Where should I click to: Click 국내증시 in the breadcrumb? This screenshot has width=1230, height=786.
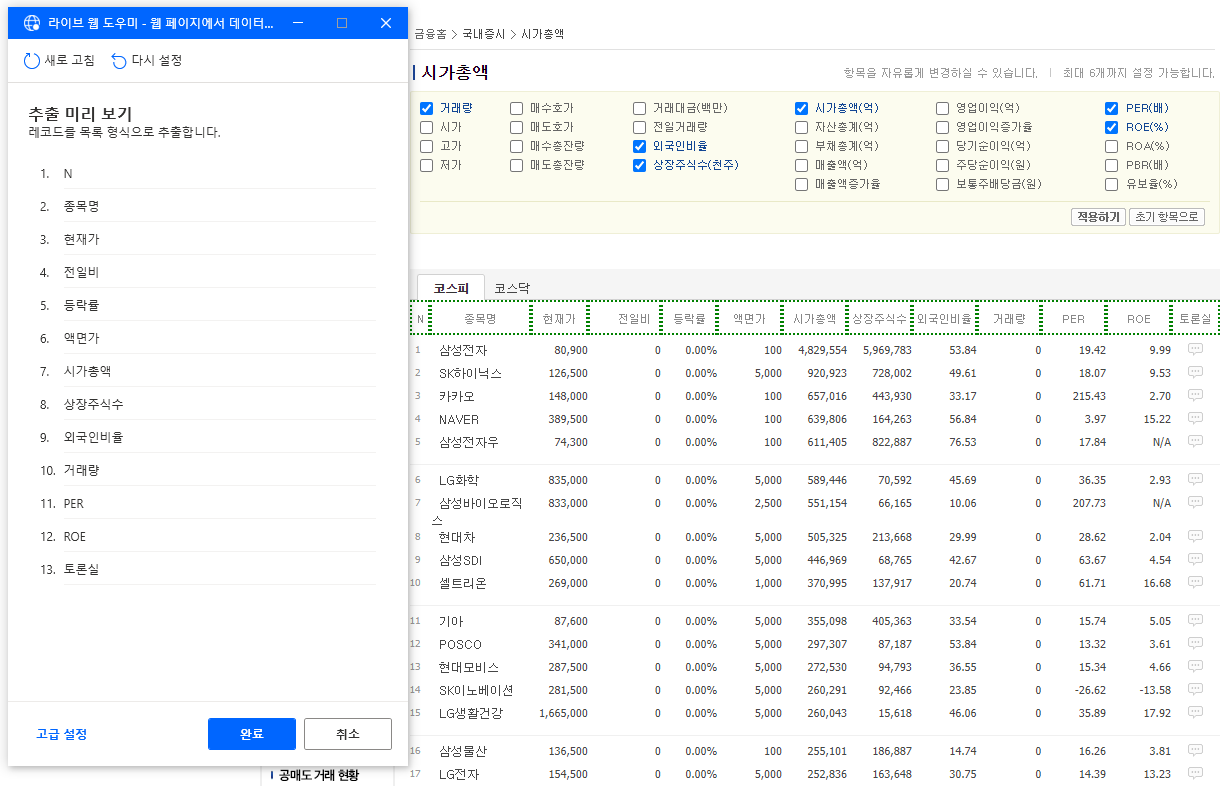point(484,34)
